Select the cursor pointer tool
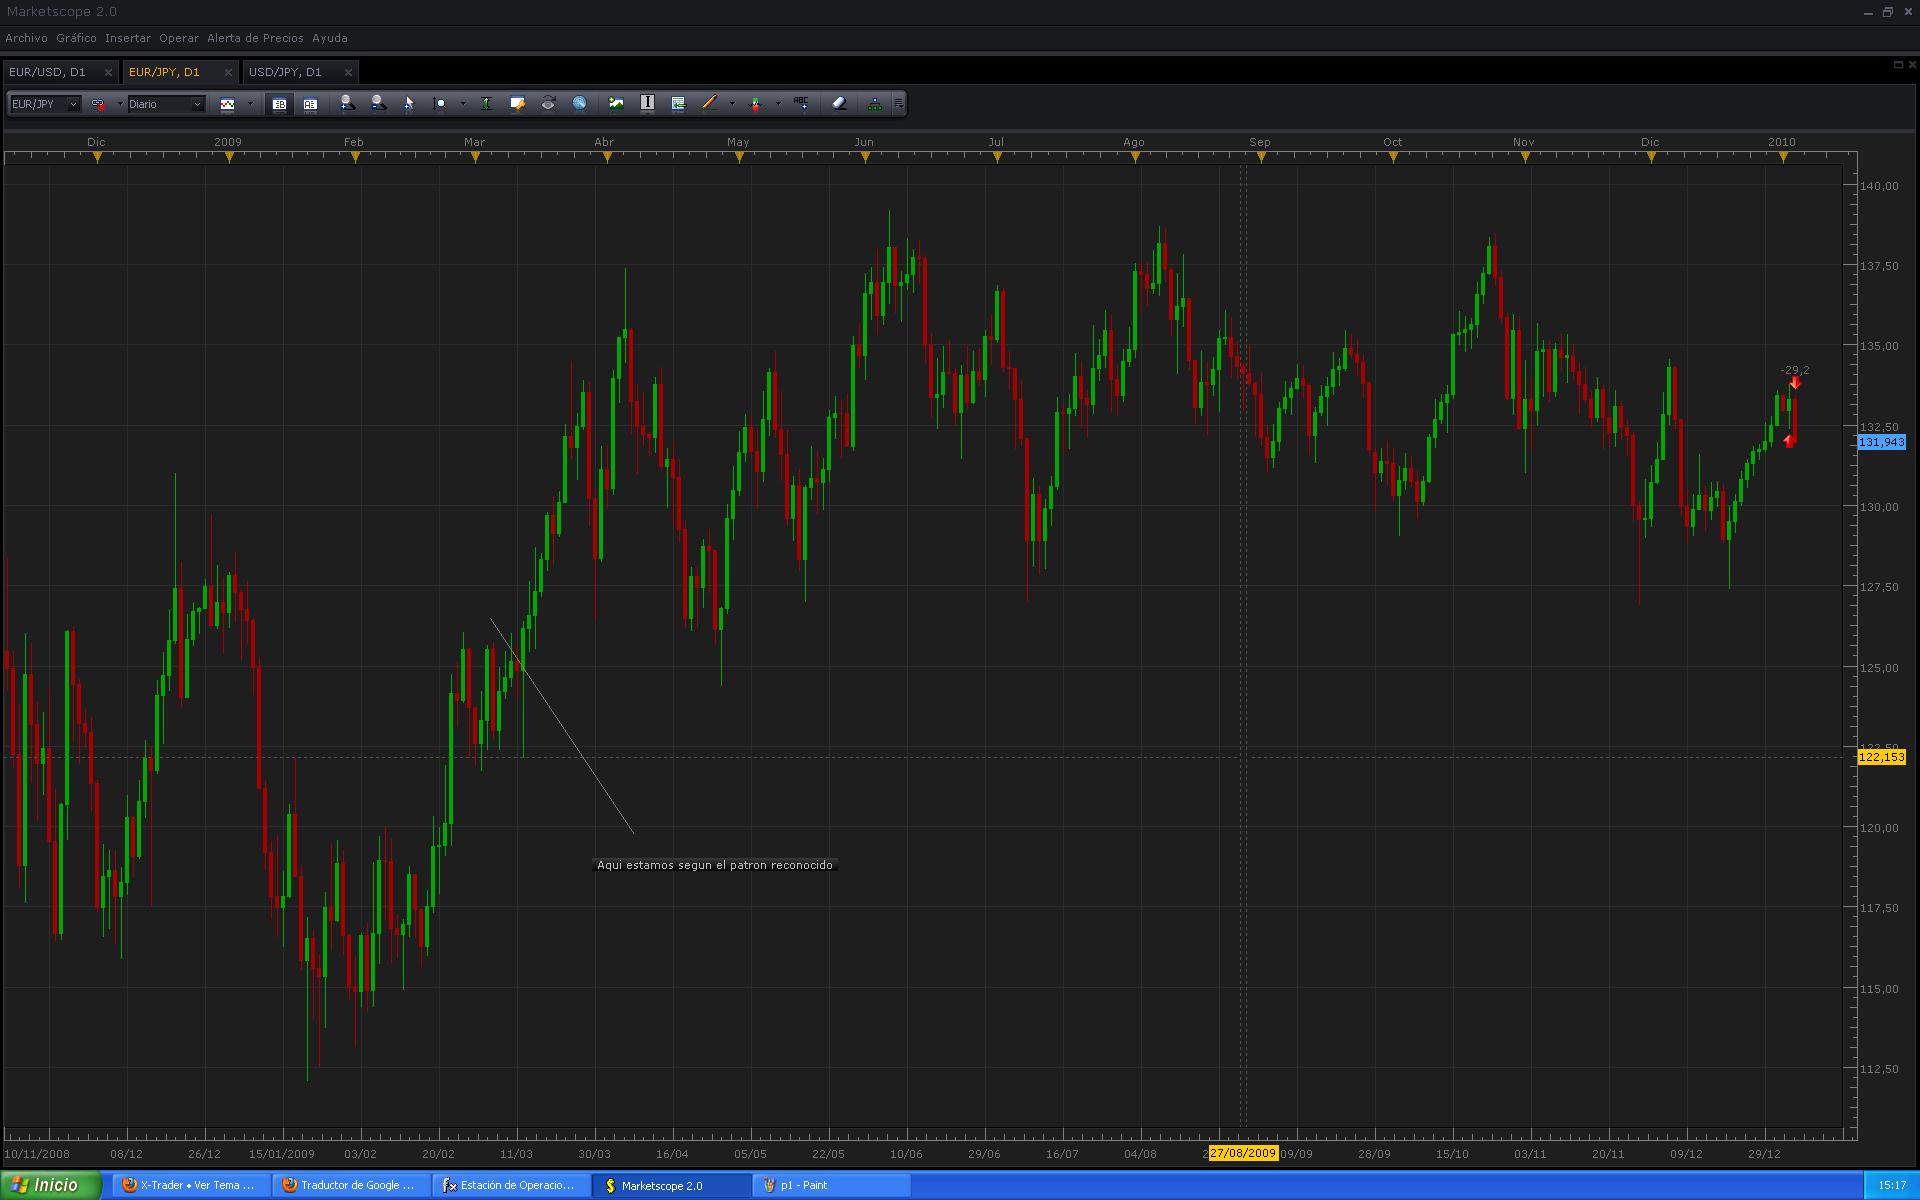The image size is (1920, 1200). (409, 103)
